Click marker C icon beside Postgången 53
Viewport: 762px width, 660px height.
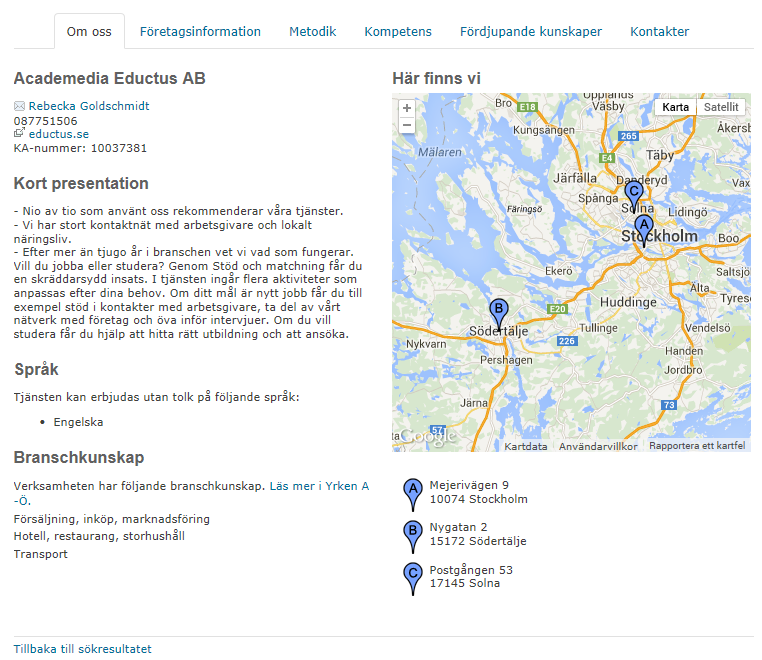tap(413, 578)
